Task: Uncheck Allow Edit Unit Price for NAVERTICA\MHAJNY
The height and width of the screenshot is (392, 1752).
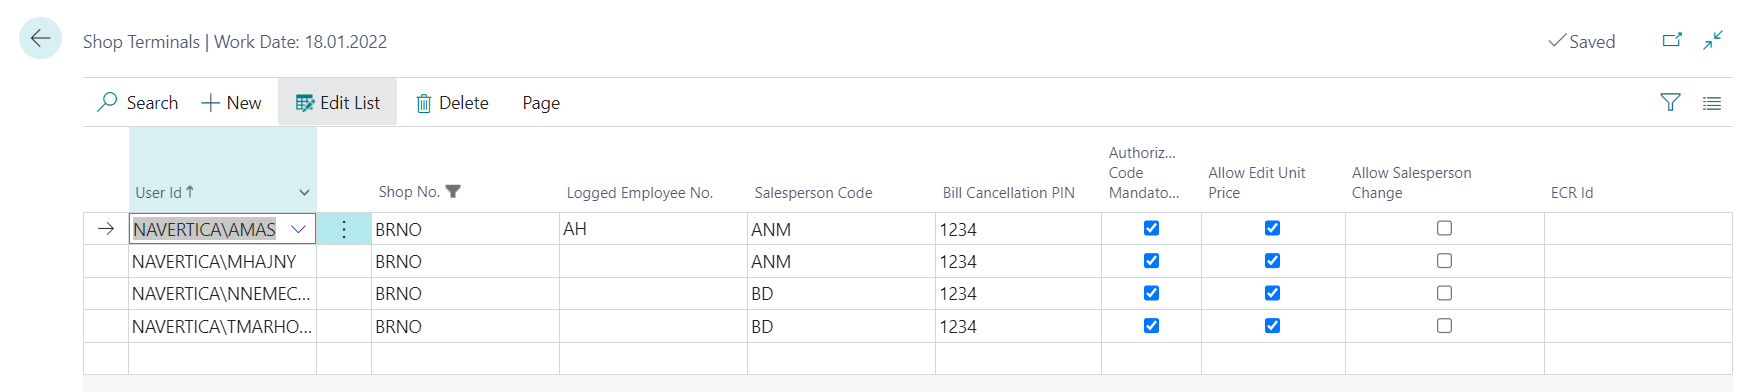Action: pos(1272,261)
